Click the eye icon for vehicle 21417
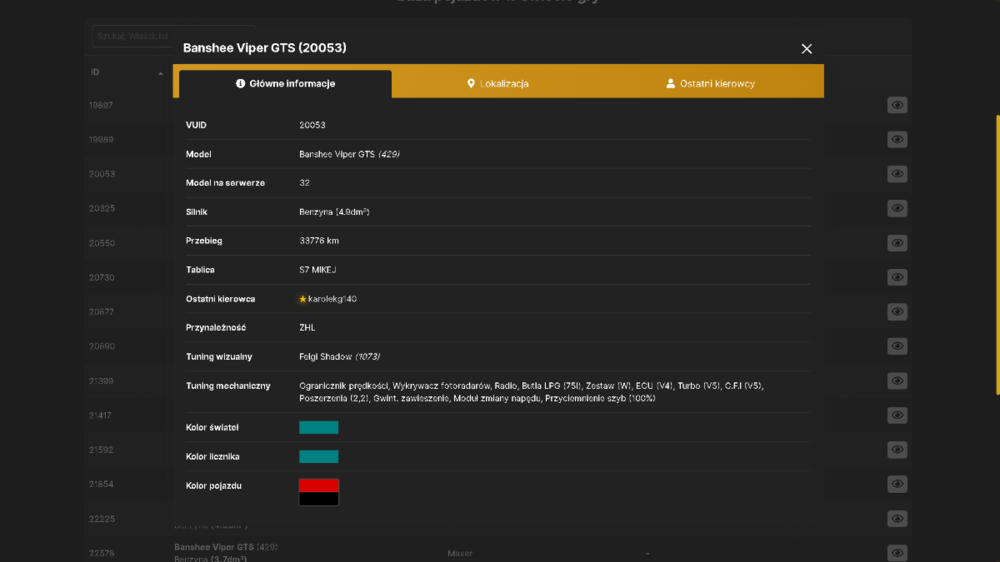This screenshot has height=562, width=1000. [897, 415]
